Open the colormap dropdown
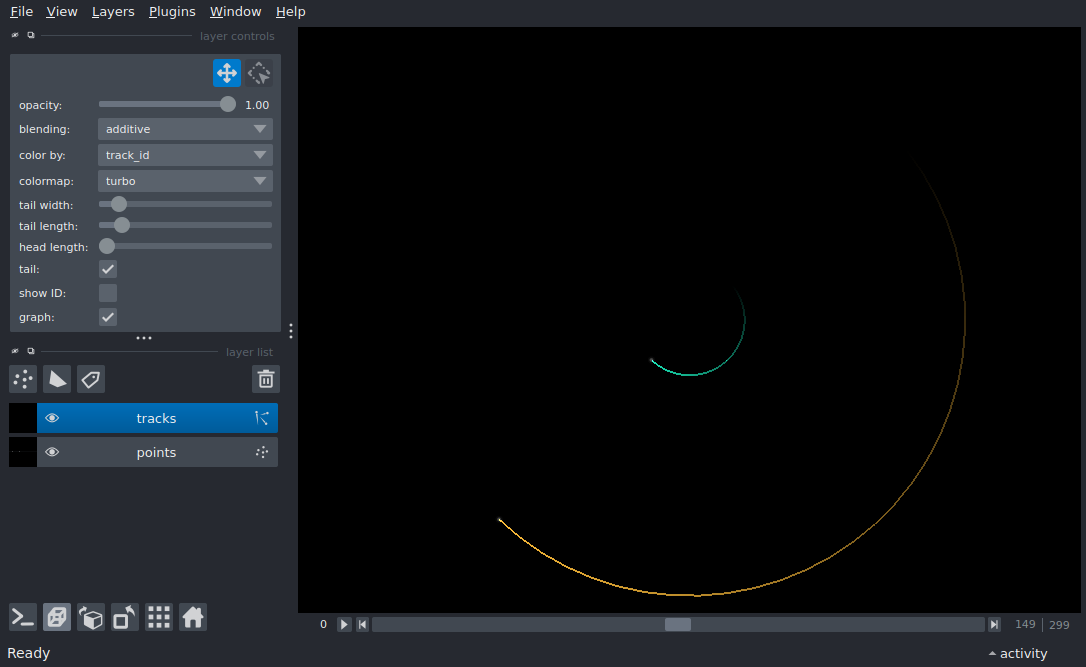The height and width of the screenshot is (667, 1086). coord(185,181)
